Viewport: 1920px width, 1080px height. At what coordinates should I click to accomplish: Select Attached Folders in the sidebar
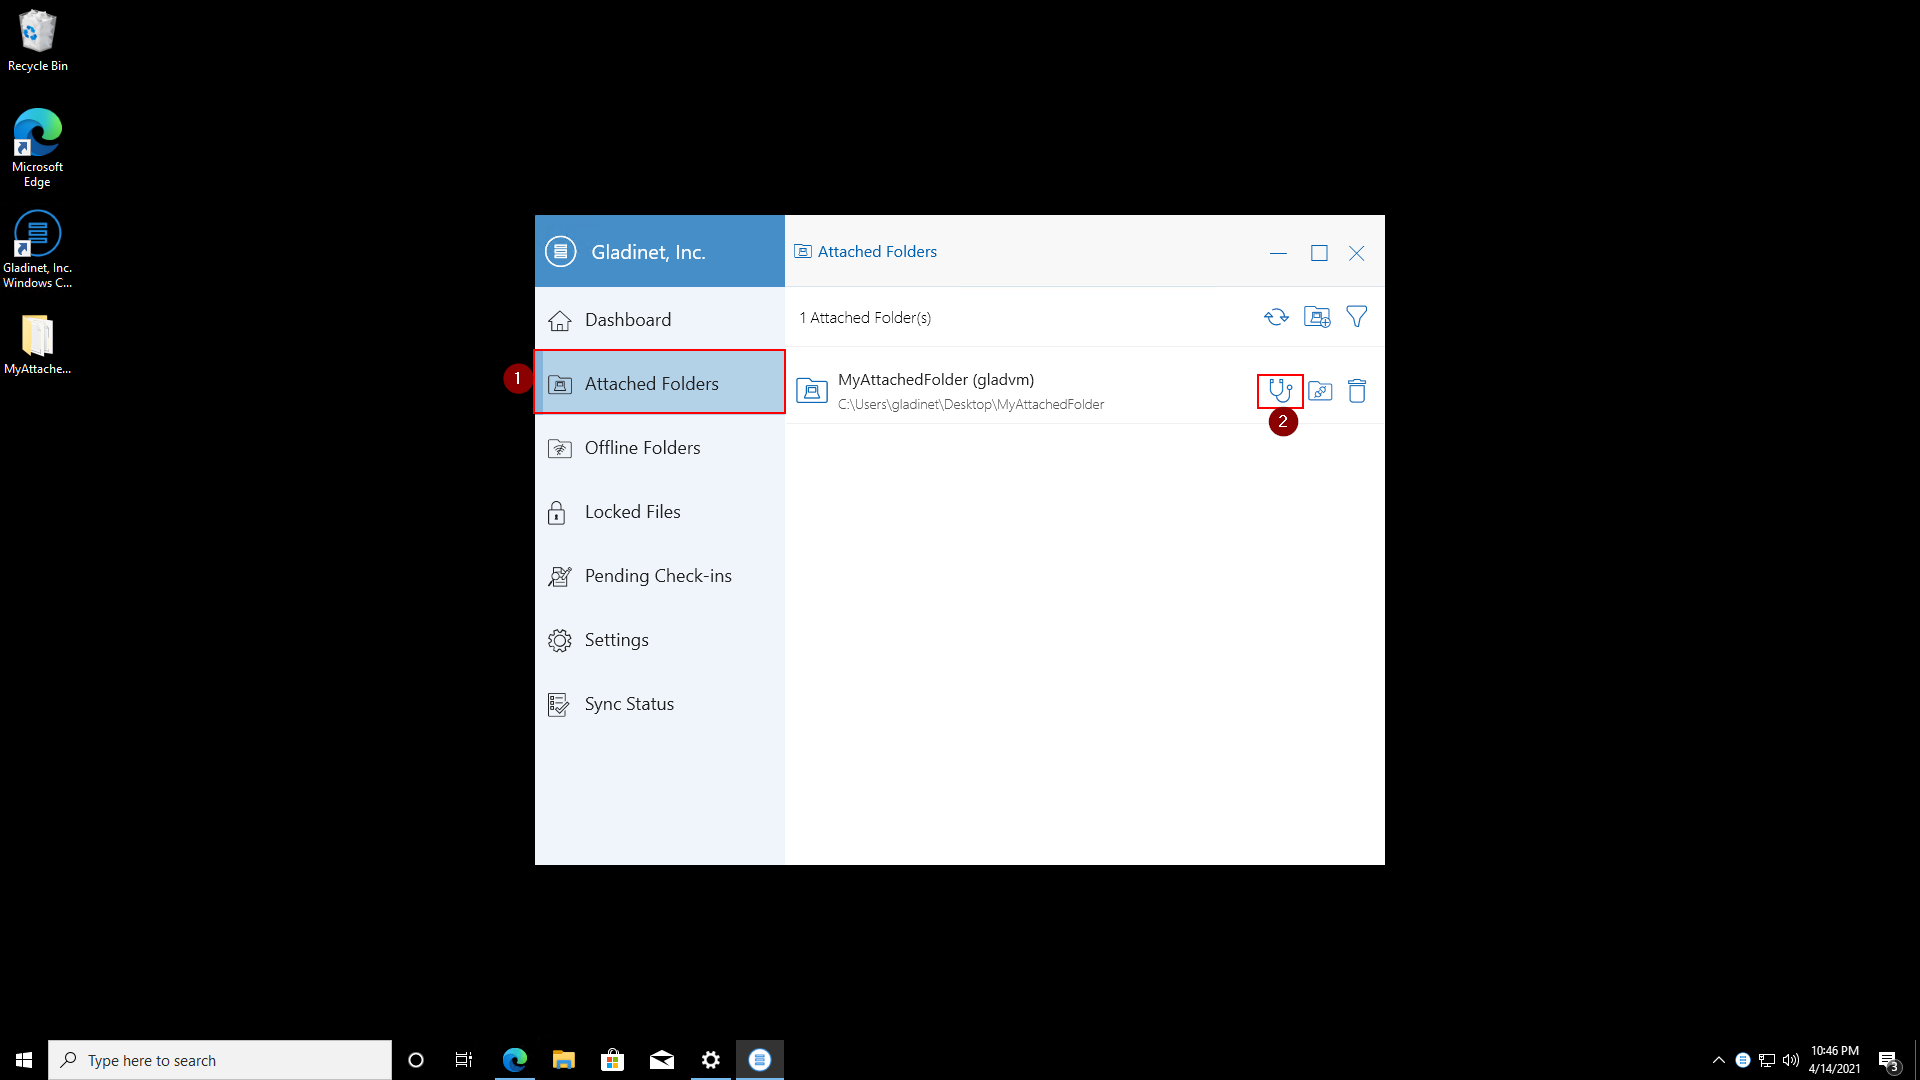click(x=660, y=383)
